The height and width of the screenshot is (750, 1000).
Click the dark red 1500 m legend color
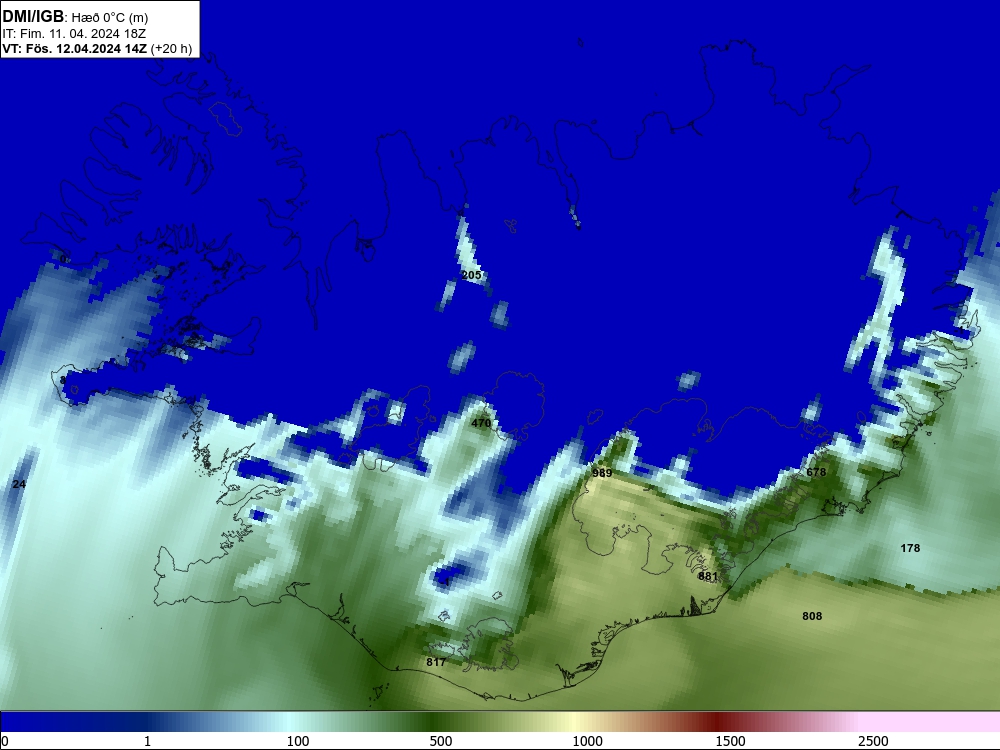coord(718,722)
